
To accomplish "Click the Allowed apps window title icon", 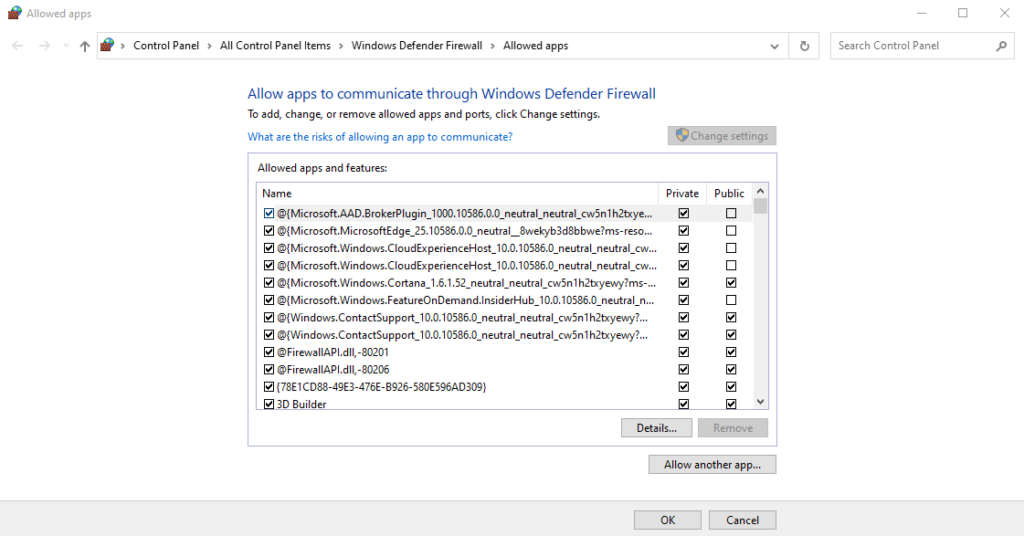I will coord(14,13).
